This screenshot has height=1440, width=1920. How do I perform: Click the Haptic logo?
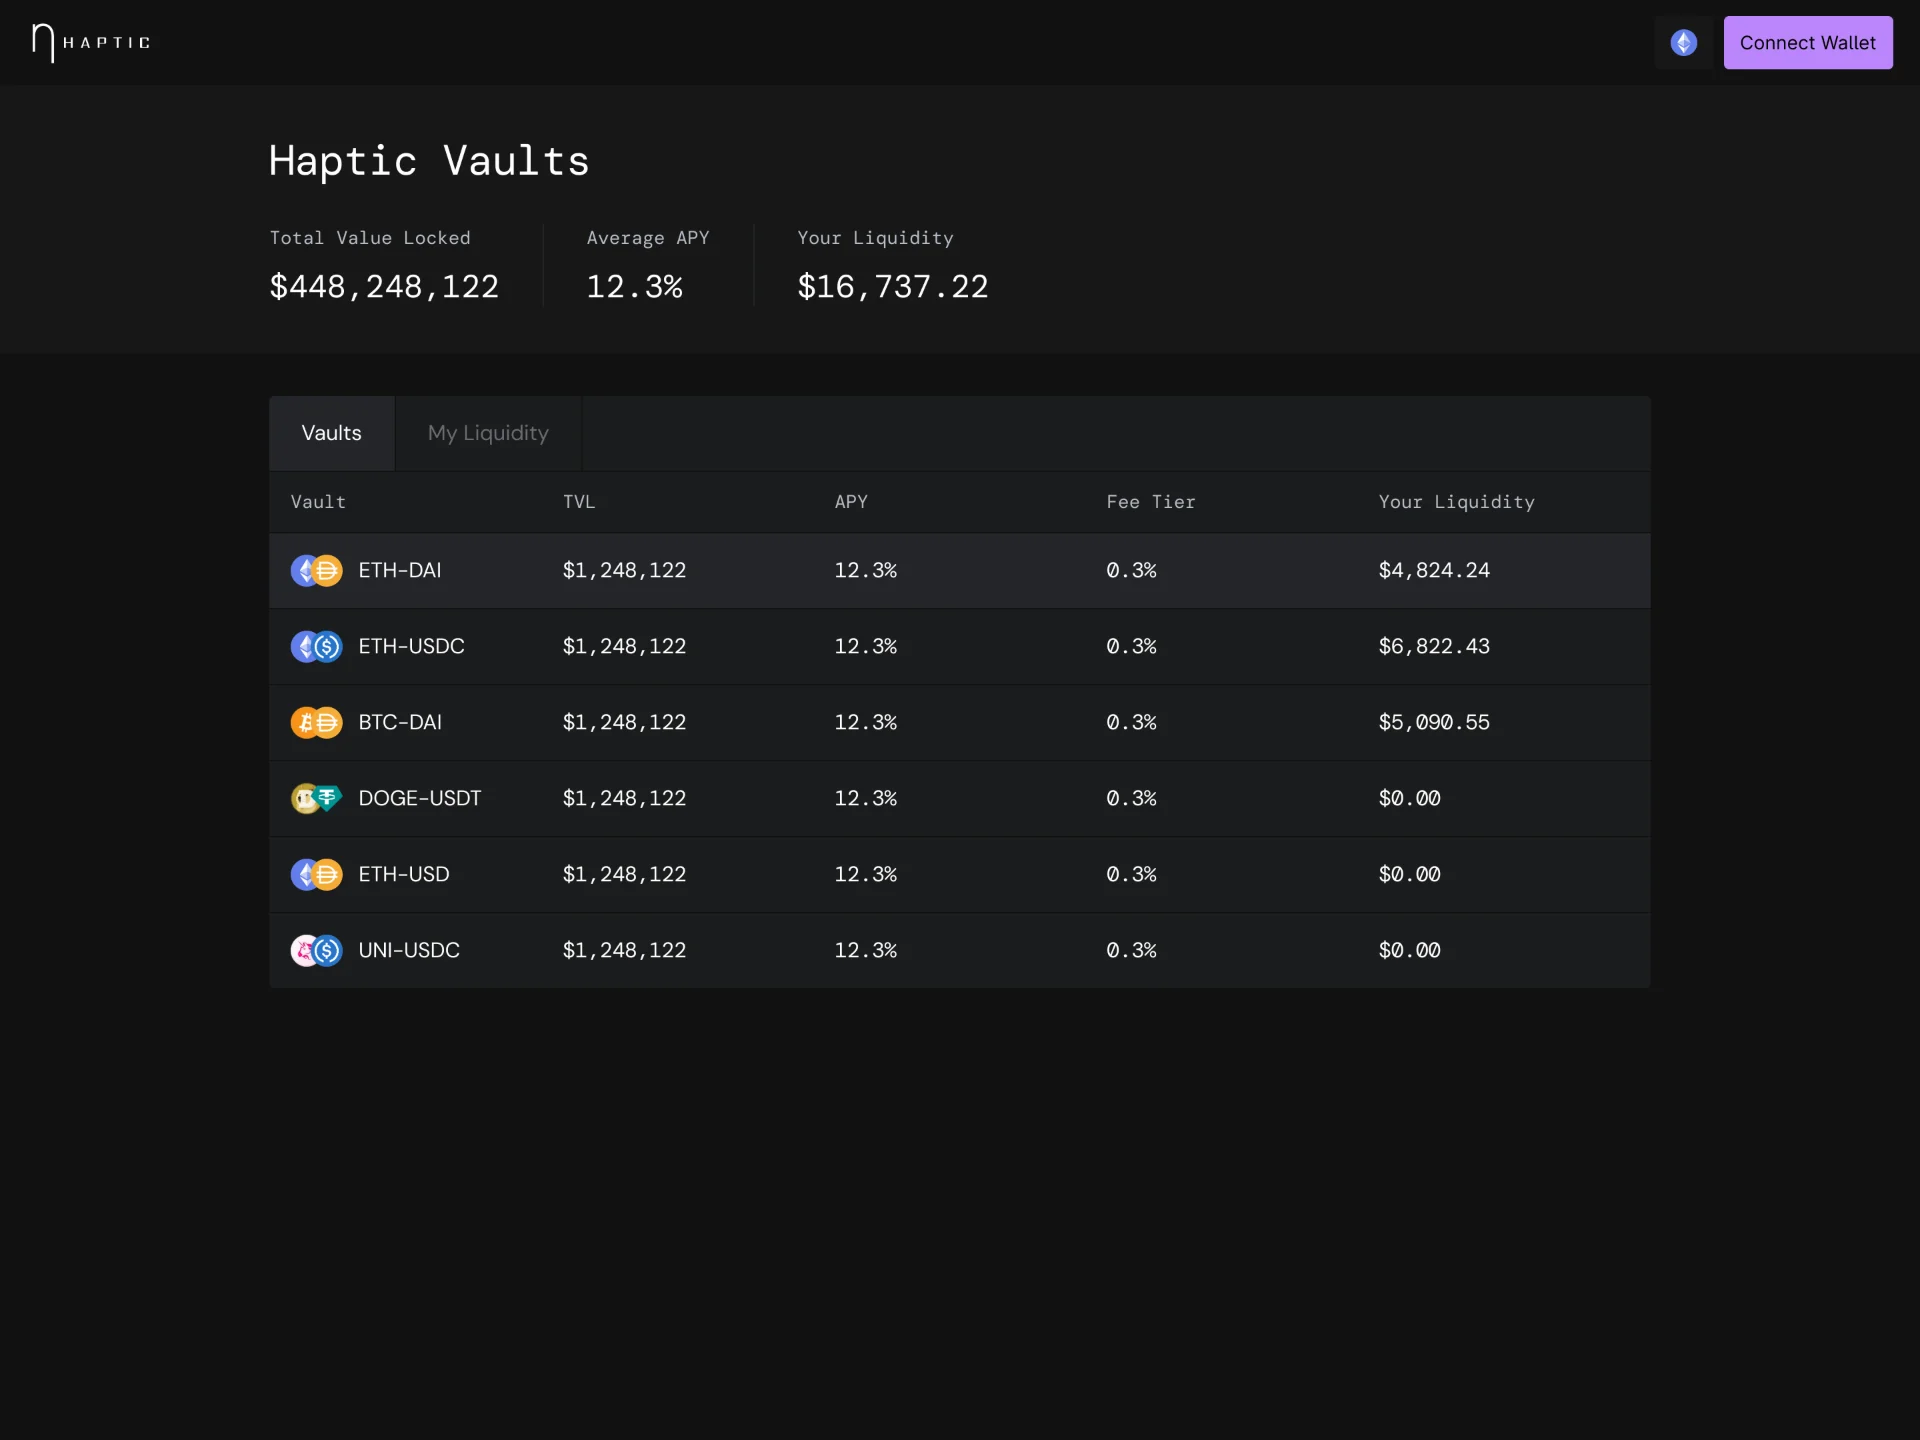click(x=91, y=43)
